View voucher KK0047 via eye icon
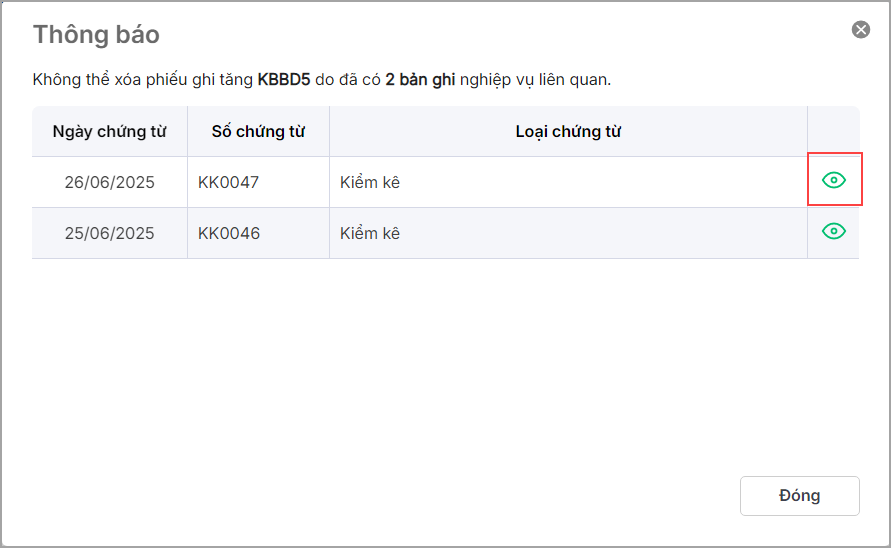Image resolution: width=891 pixels, height=548 pixels. coord(833,180)
